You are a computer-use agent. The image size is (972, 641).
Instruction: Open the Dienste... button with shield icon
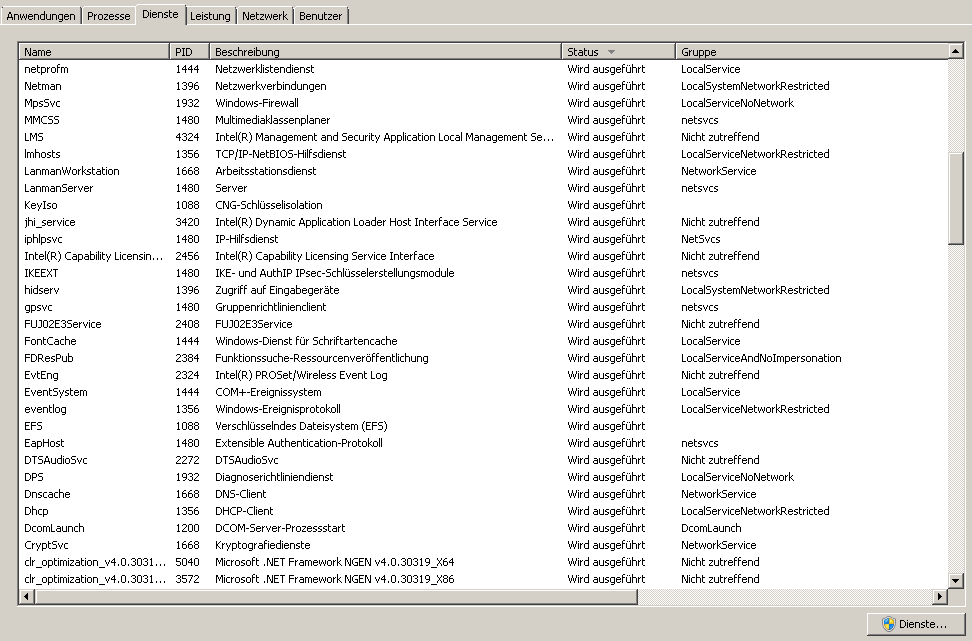pyautogui.click(x=916, y=624)
